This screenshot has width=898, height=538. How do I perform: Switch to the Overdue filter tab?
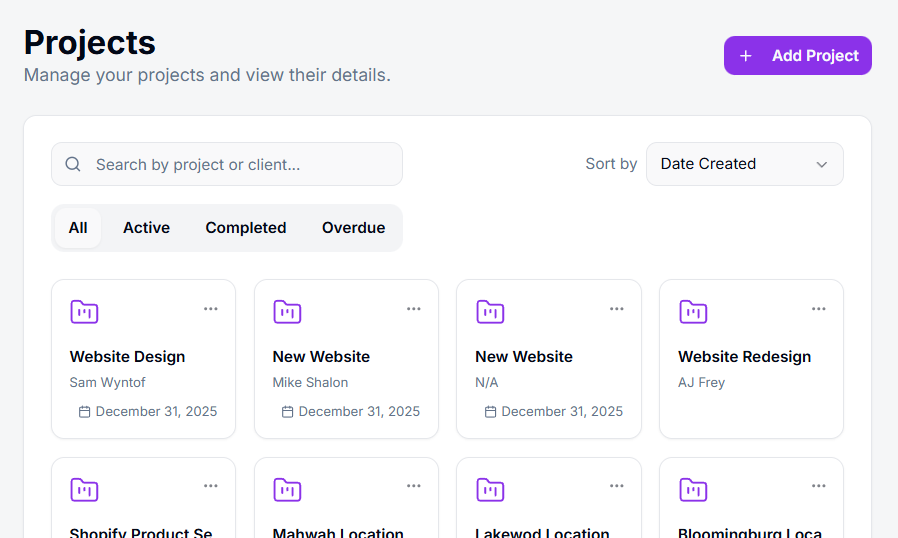pos(353,228)
